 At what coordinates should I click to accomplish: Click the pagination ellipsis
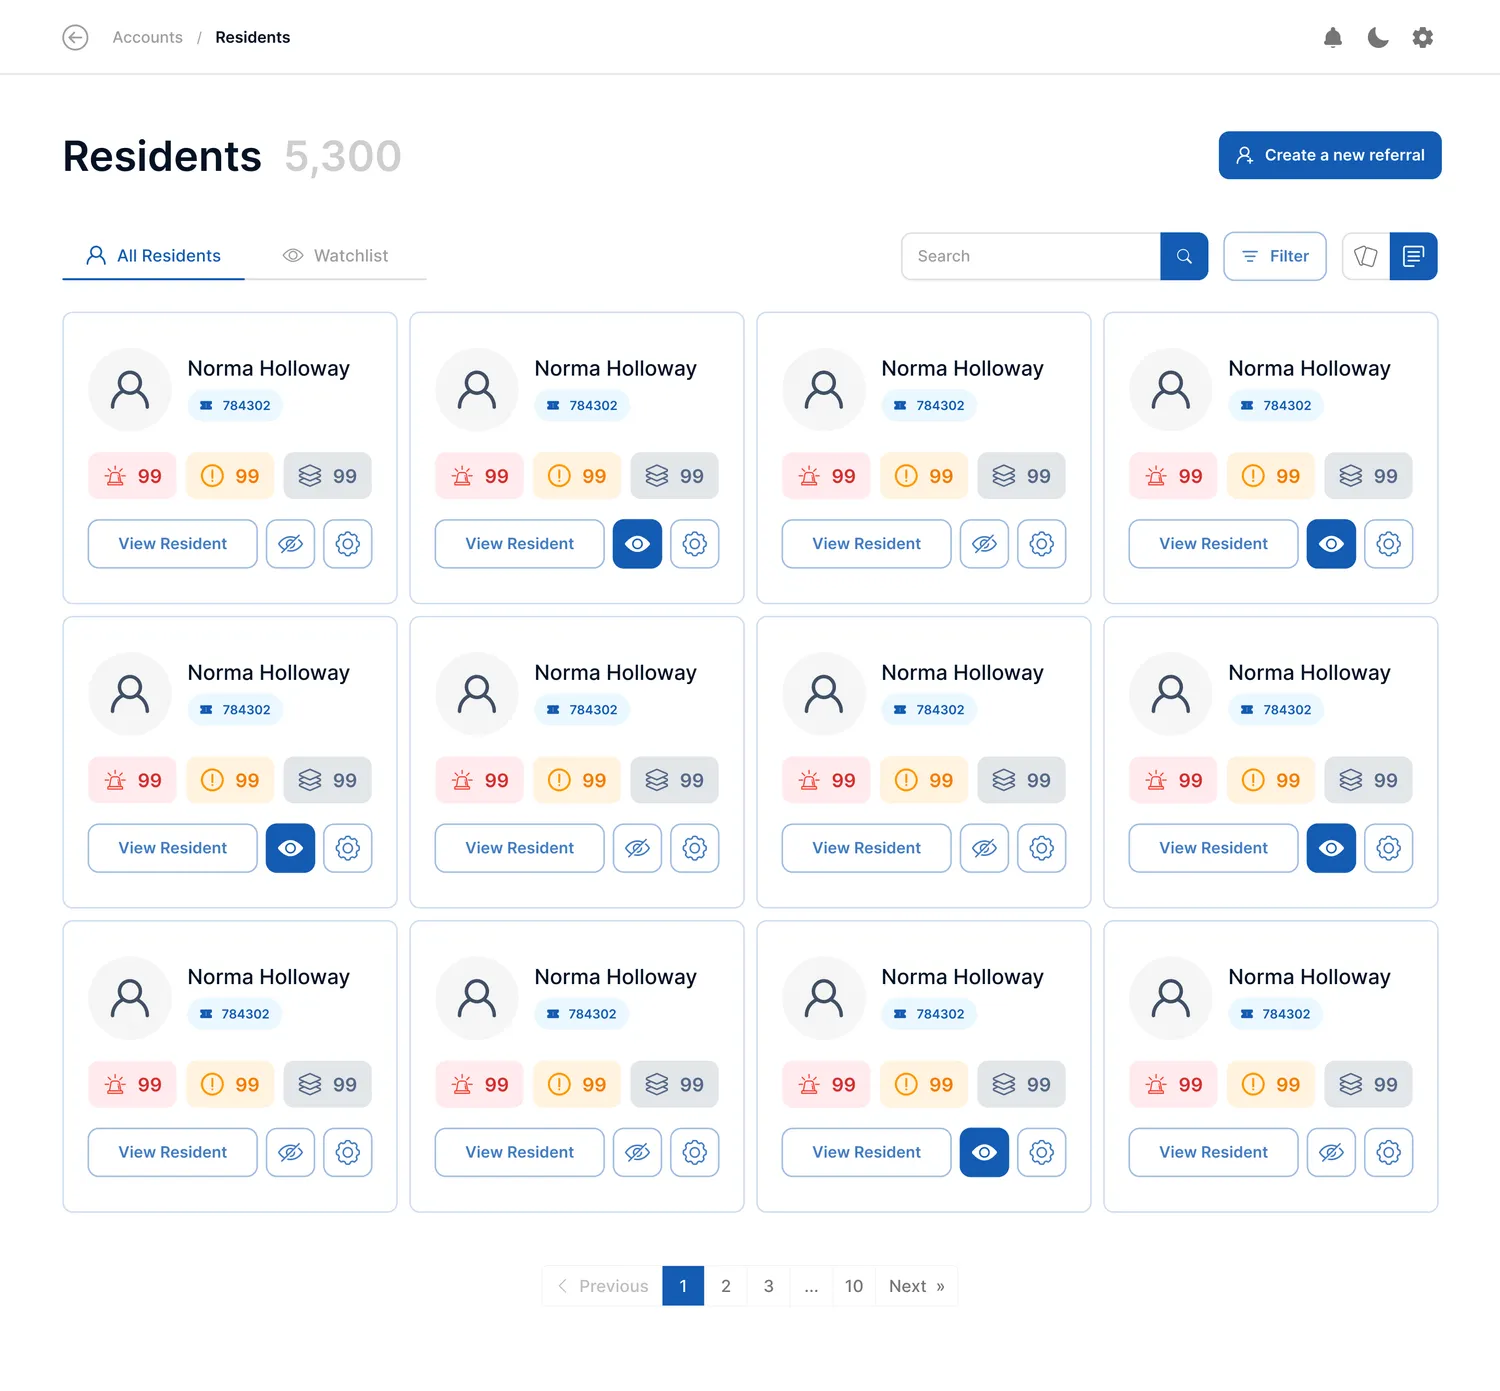[x=811, y=1286]
